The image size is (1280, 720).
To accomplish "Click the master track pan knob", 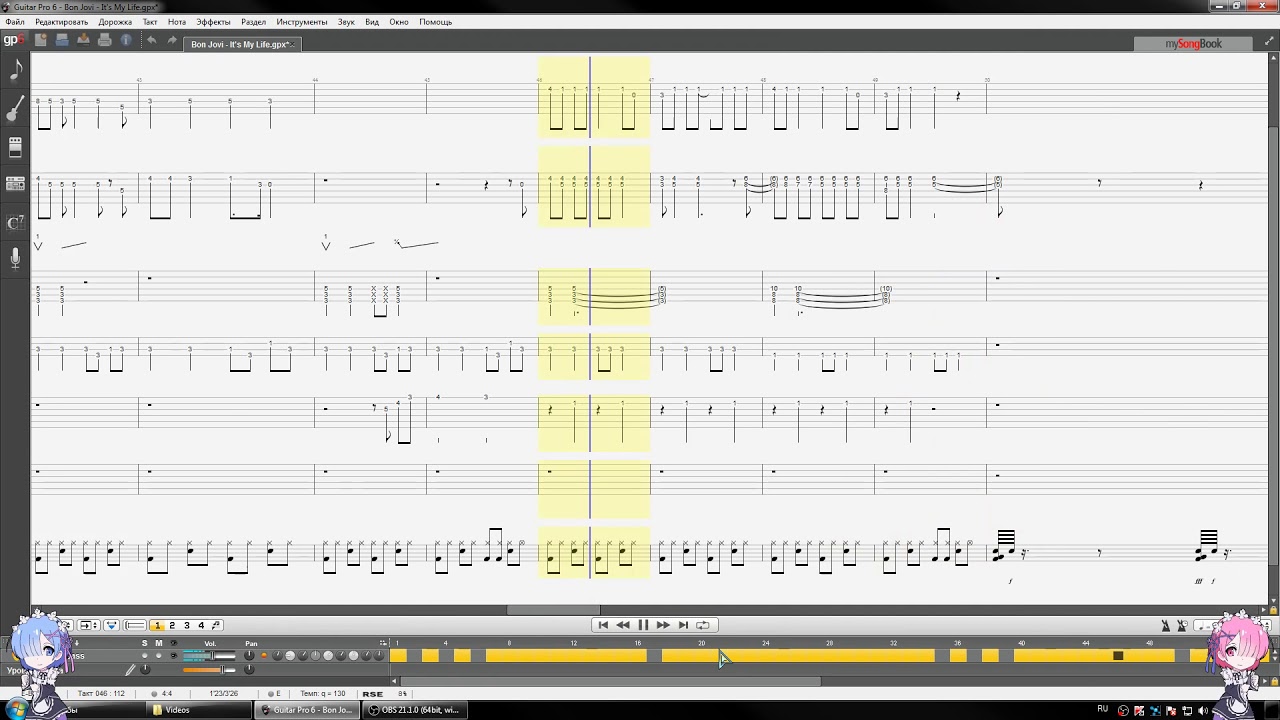I will [x=249, y=670].
